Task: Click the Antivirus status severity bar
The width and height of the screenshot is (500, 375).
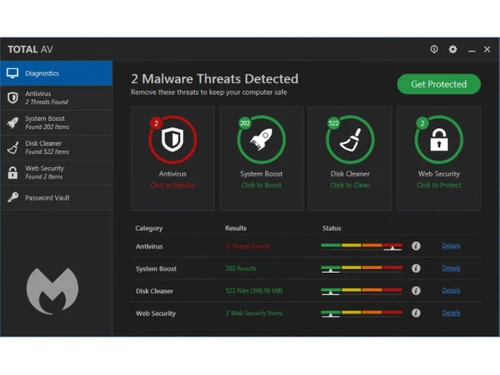Action: (361, 247)
